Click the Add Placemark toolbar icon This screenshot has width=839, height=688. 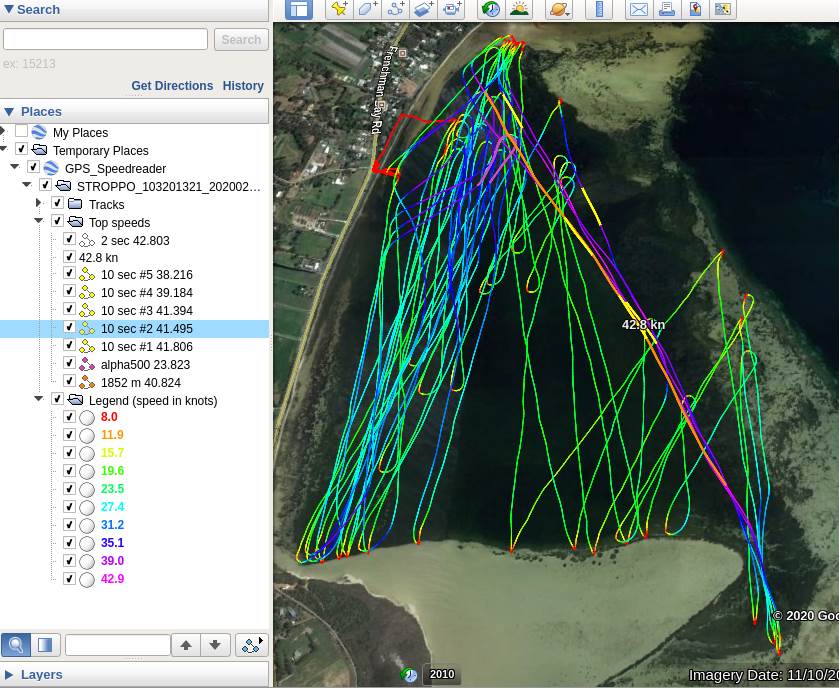click(x=339, y=10)
